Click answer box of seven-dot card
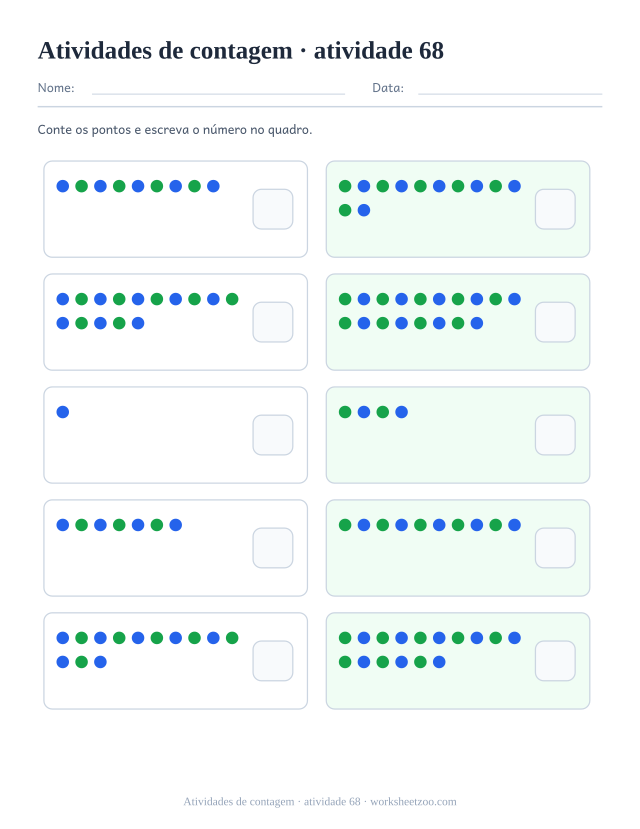This screenshot has height=829, width=640. [x=273, y=548]
